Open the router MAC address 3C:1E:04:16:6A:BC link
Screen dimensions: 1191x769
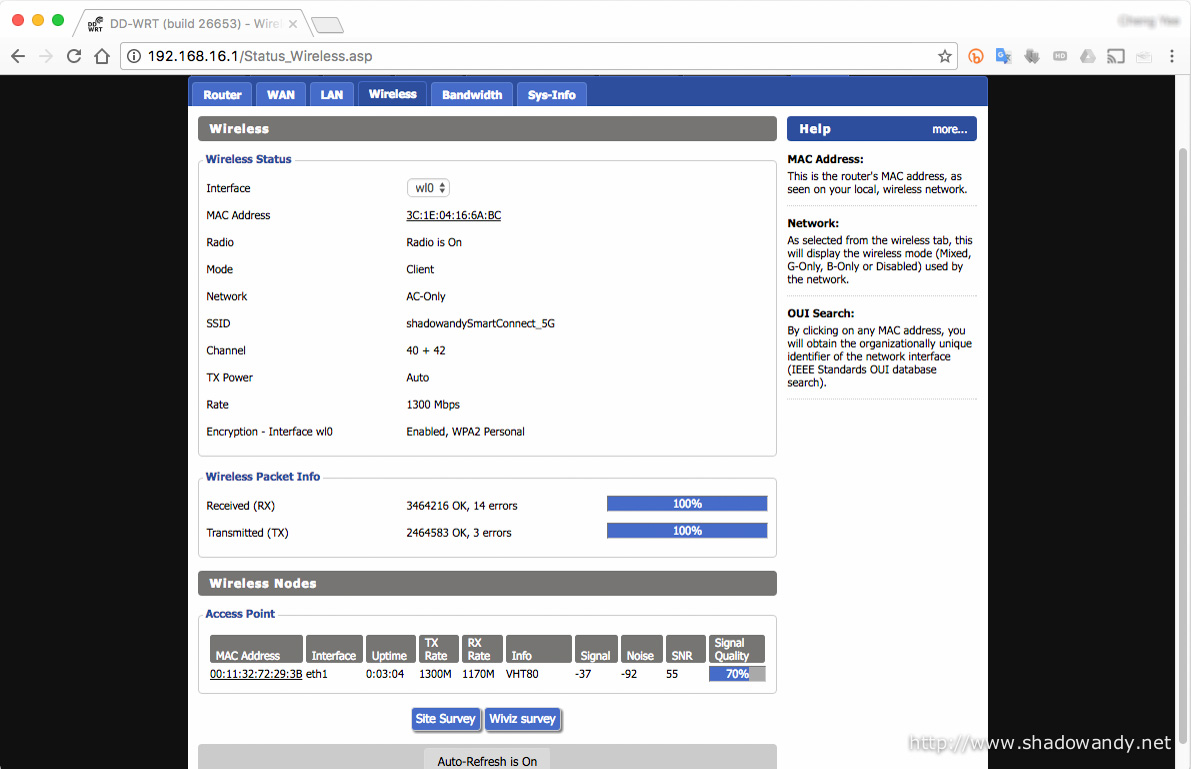tap(453, 216)
